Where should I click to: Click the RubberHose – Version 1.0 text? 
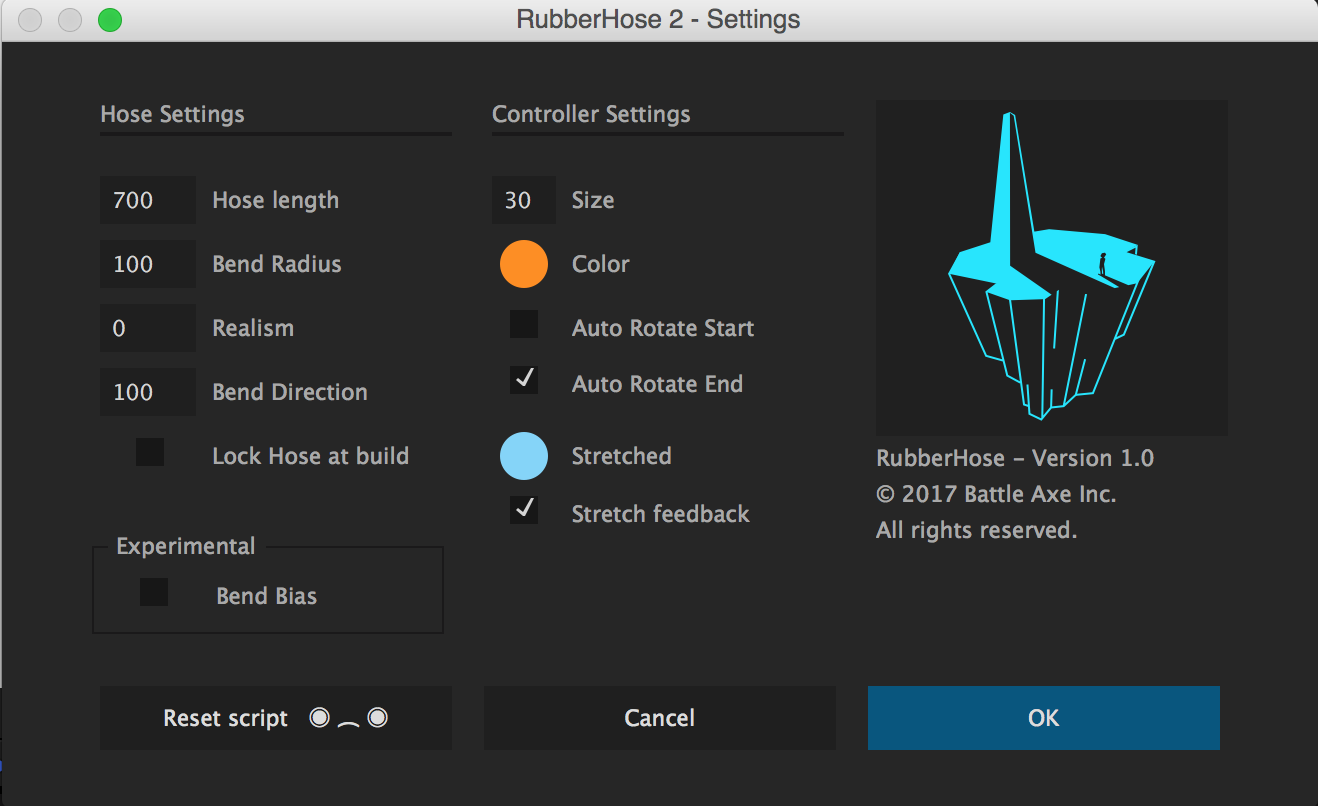tap(1015, 458)
